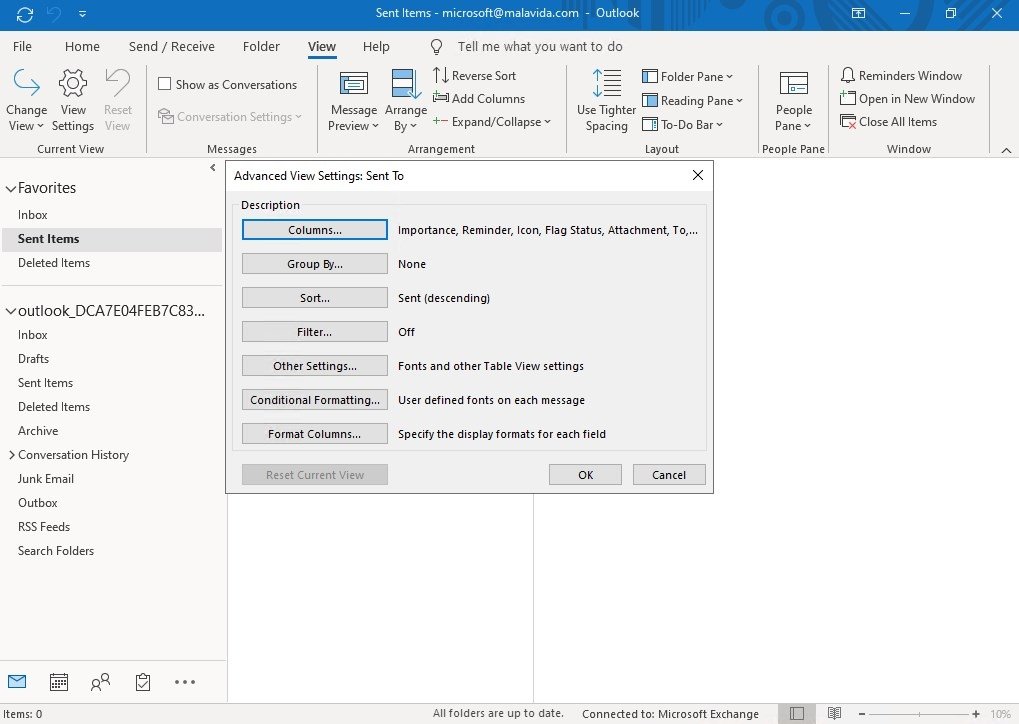Click the zoom slider in status bar
Image resolution: width=1019 pixels, height=724 pixels.
(x=919, y=714)
